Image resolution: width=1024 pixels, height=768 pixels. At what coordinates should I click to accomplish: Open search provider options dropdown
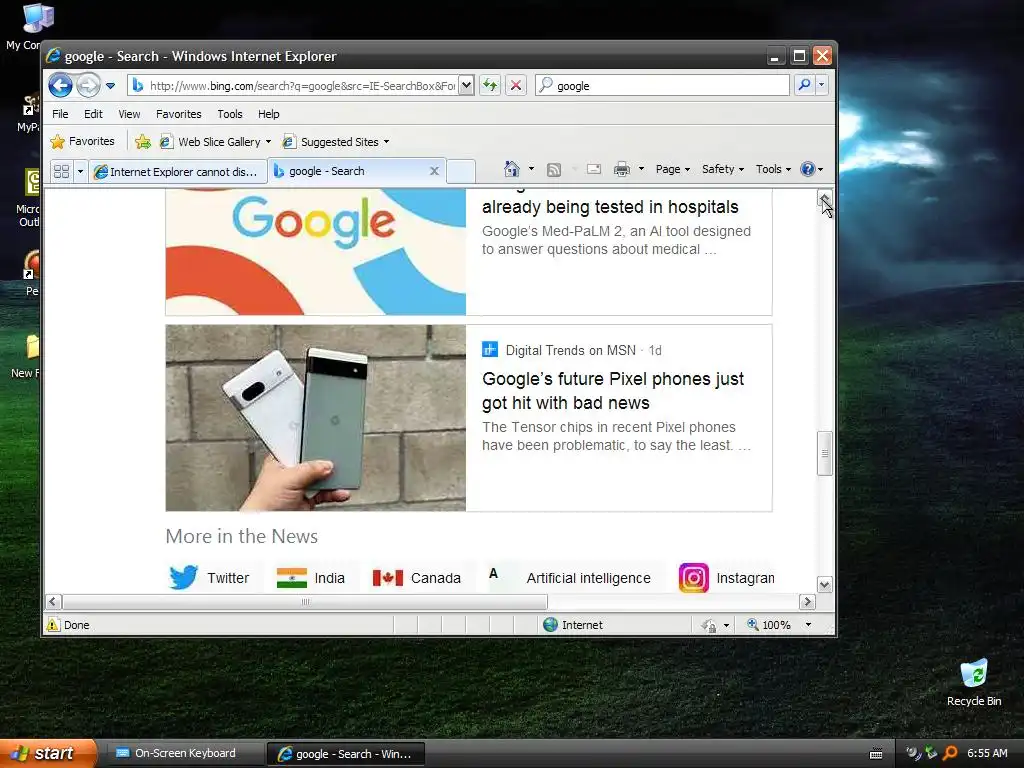click(x=822, y=85)
